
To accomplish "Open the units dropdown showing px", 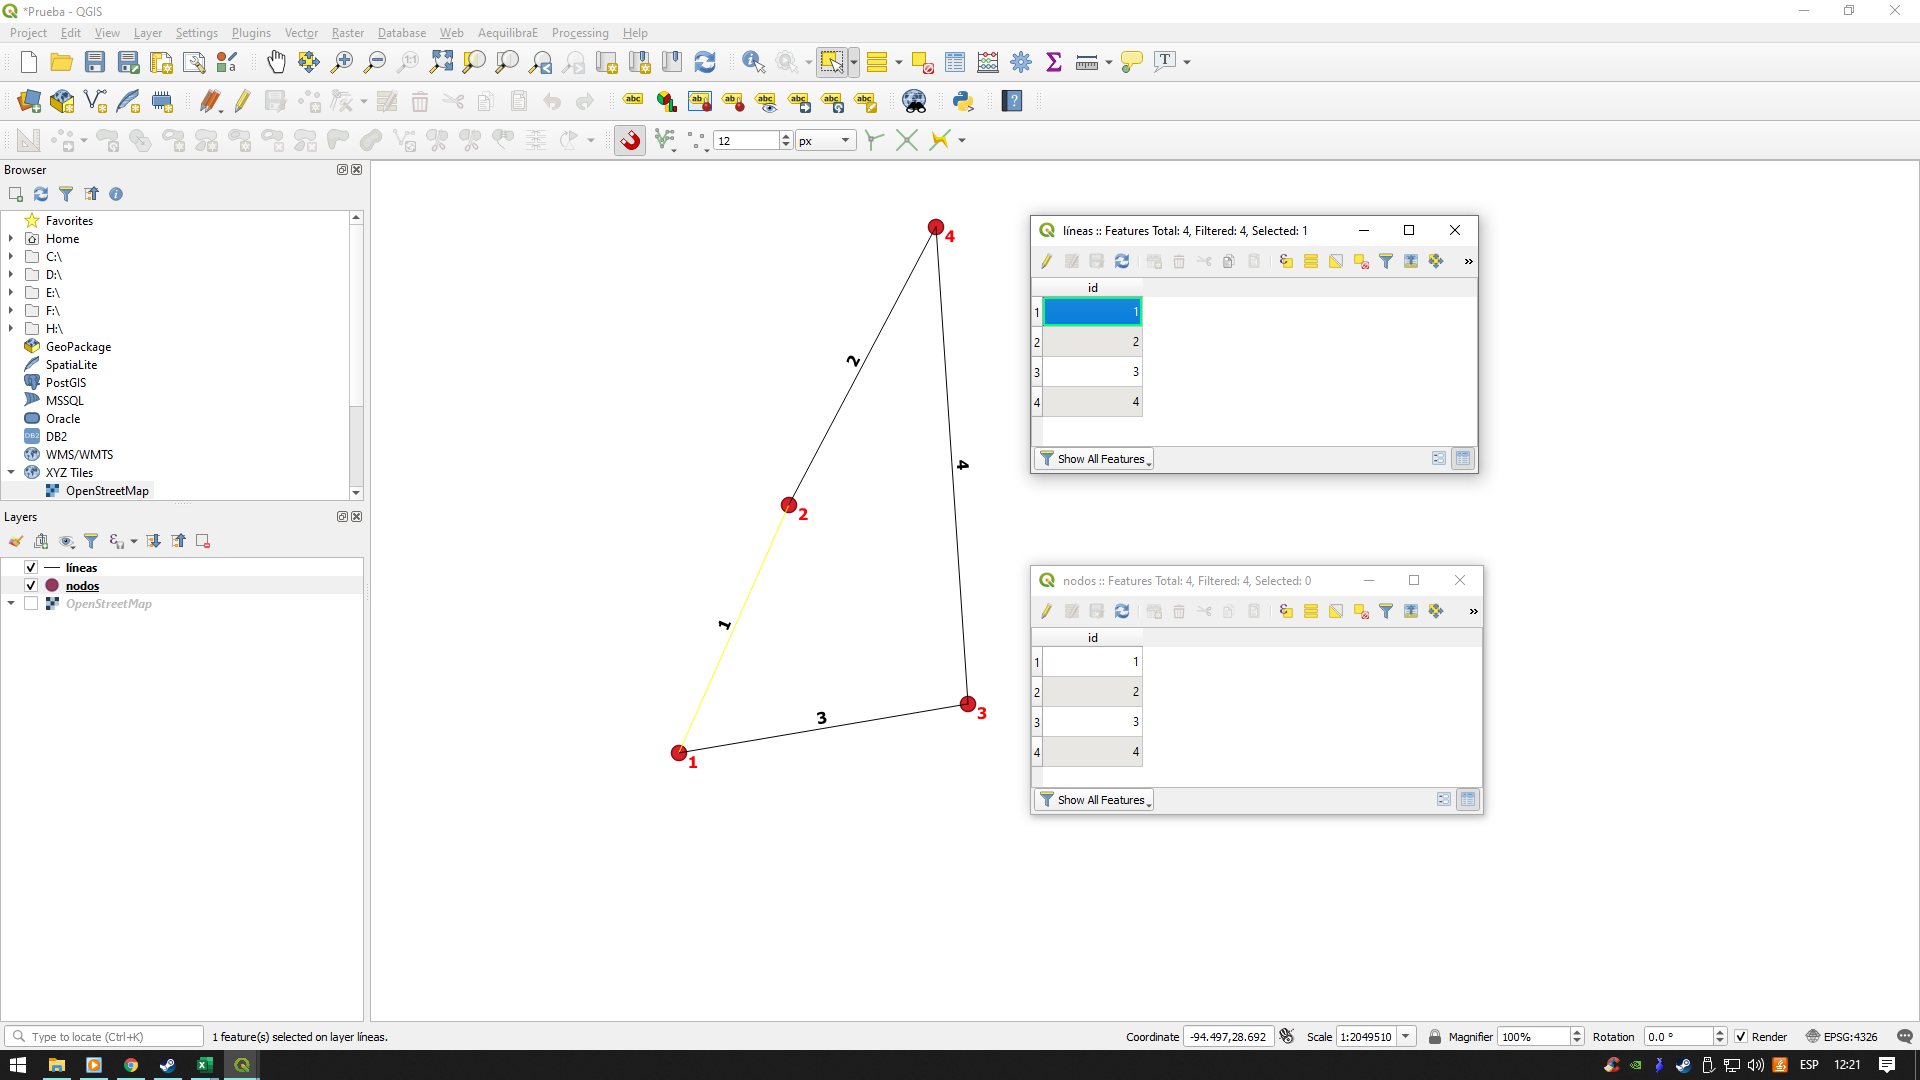I will point(825,140).
